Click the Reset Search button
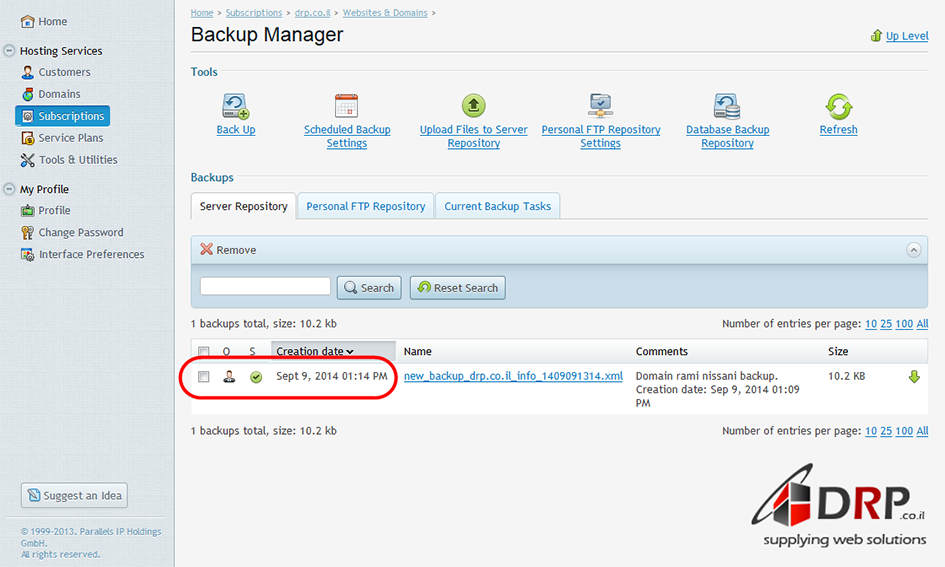The image size is (945, 567). pos(457,288)
